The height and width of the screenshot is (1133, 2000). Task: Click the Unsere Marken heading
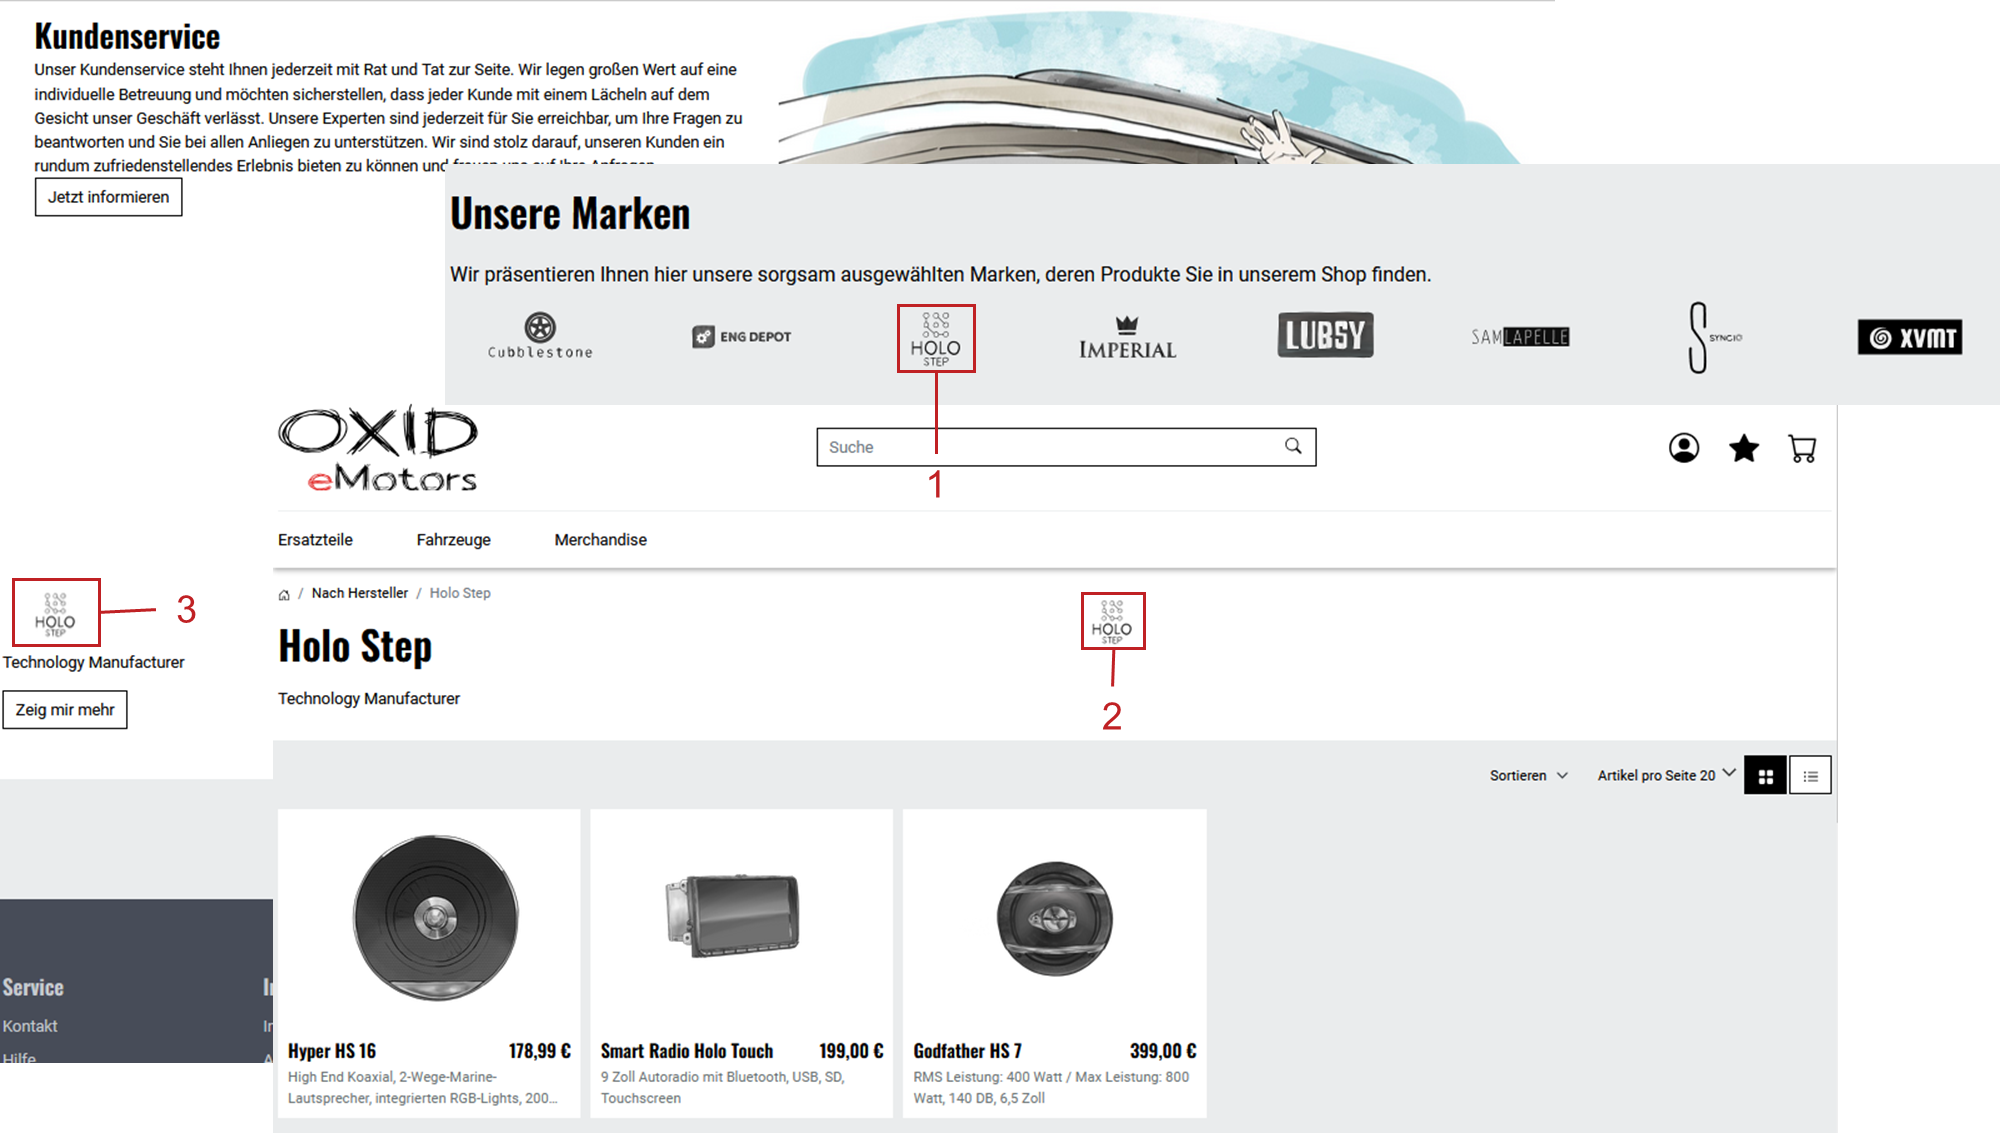(570, 214)
